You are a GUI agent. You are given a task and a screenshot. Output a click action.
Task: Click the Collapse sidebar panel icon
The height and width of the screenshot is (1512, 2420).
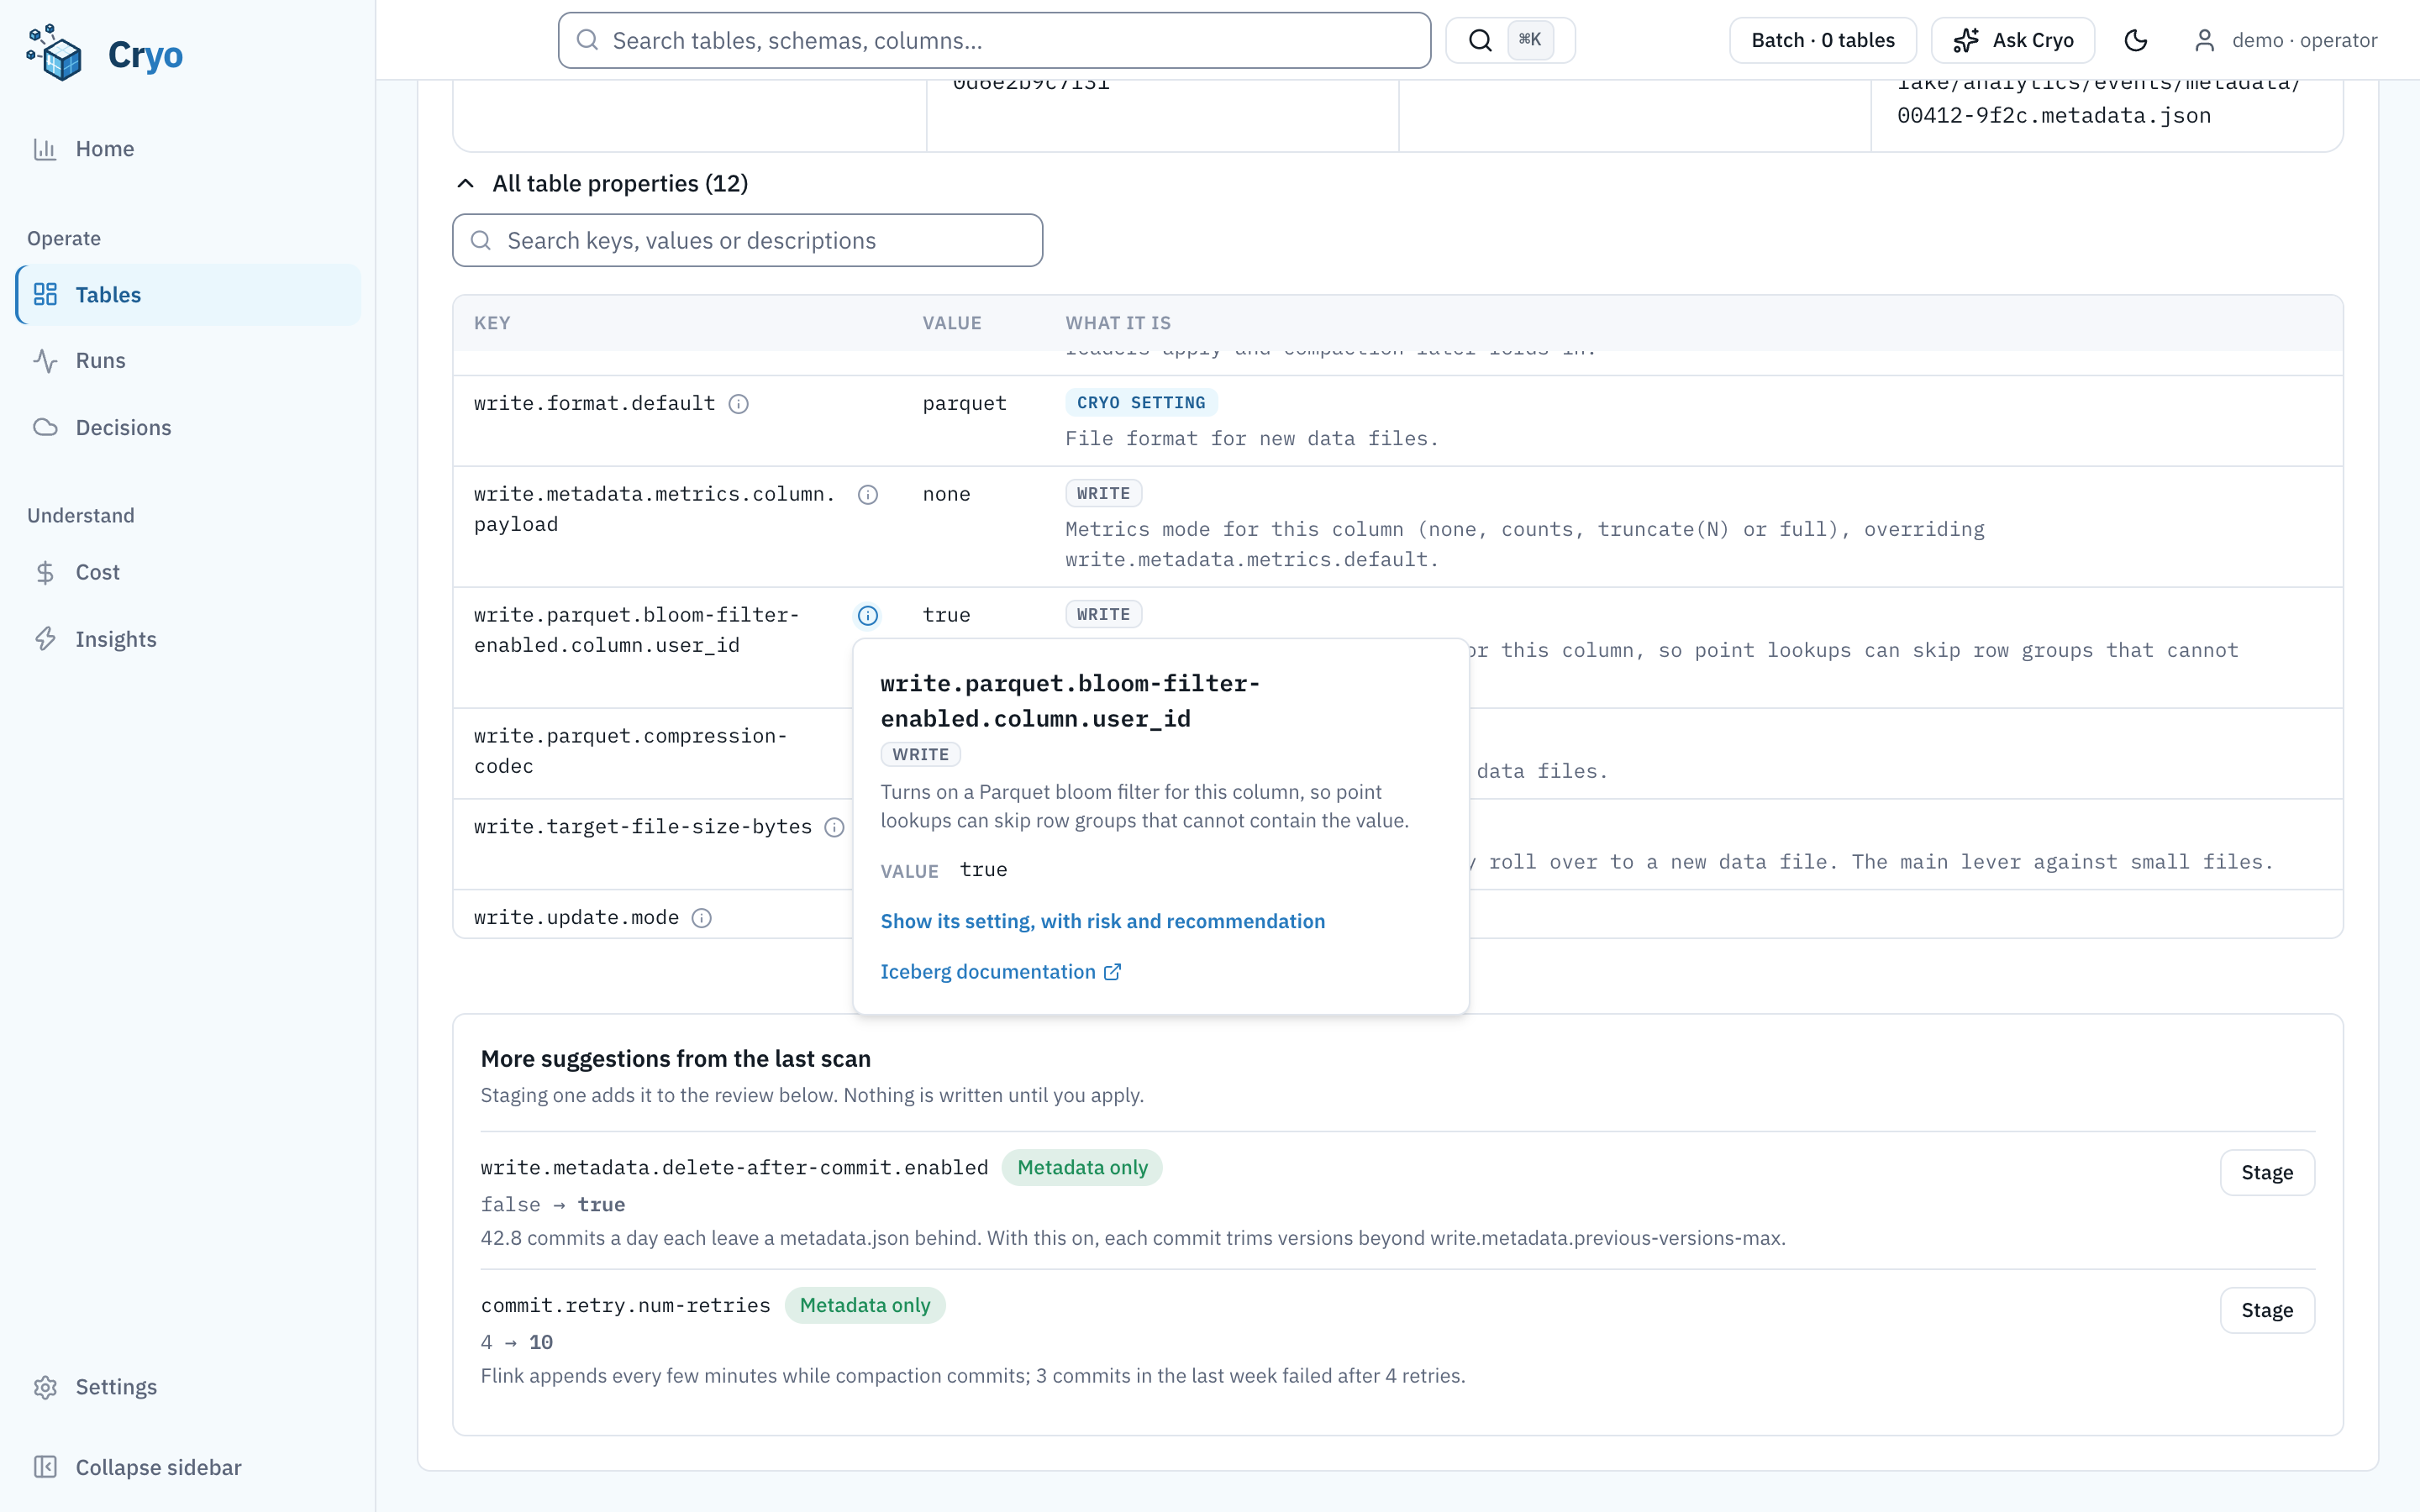tap(45, 1467)
